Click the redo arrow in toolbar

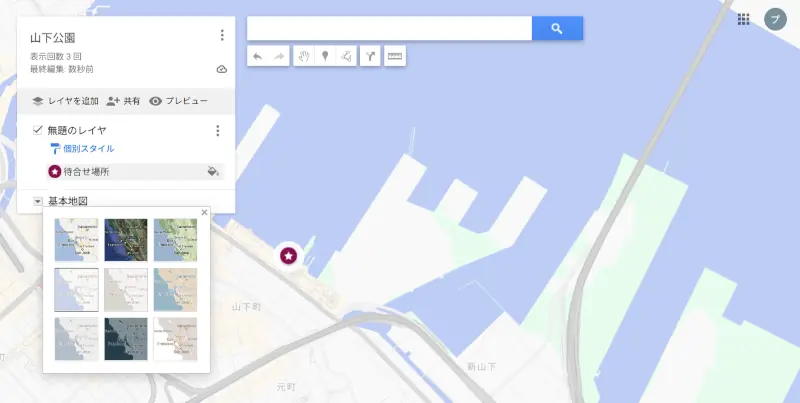pyautogui.click(x=279, y=57)
